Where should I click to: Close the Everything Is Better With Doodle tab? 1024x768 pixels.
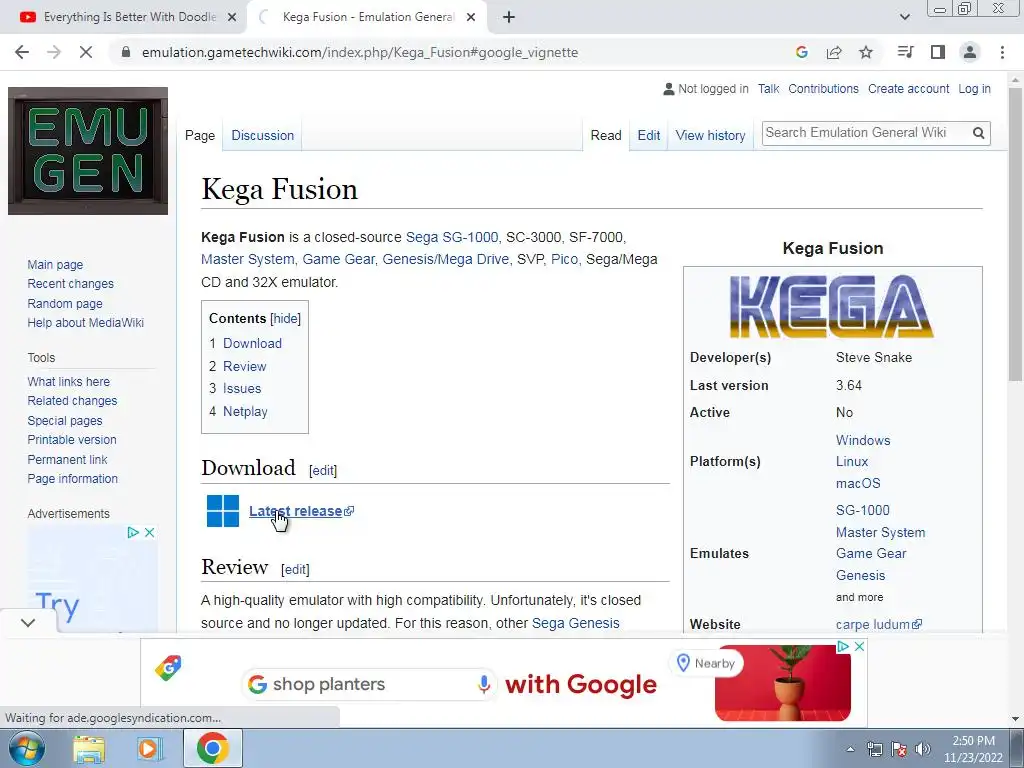(x=232, y=18)
